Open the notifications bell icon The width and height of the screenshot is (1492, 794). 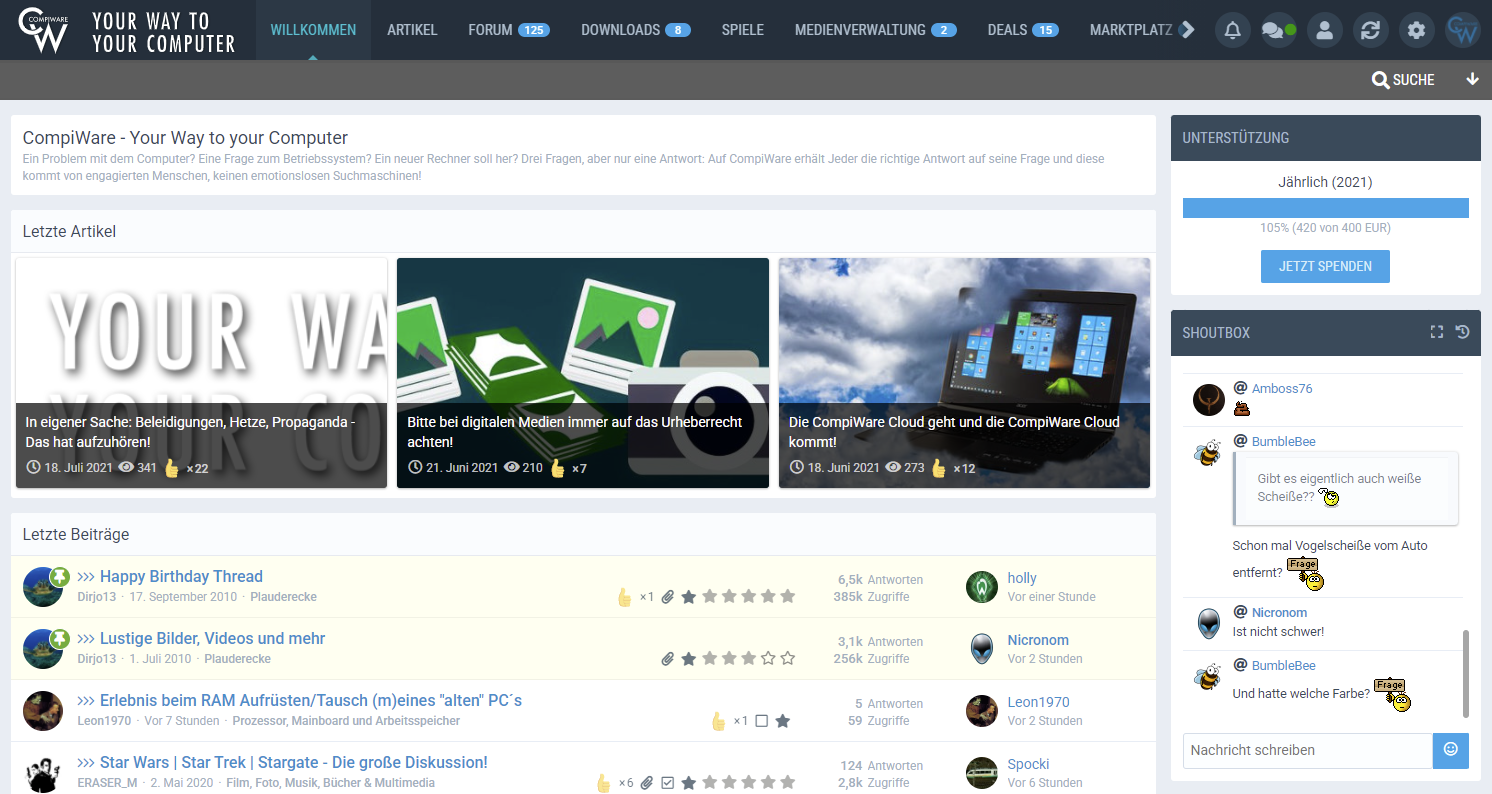click(x=1233, y=30)
